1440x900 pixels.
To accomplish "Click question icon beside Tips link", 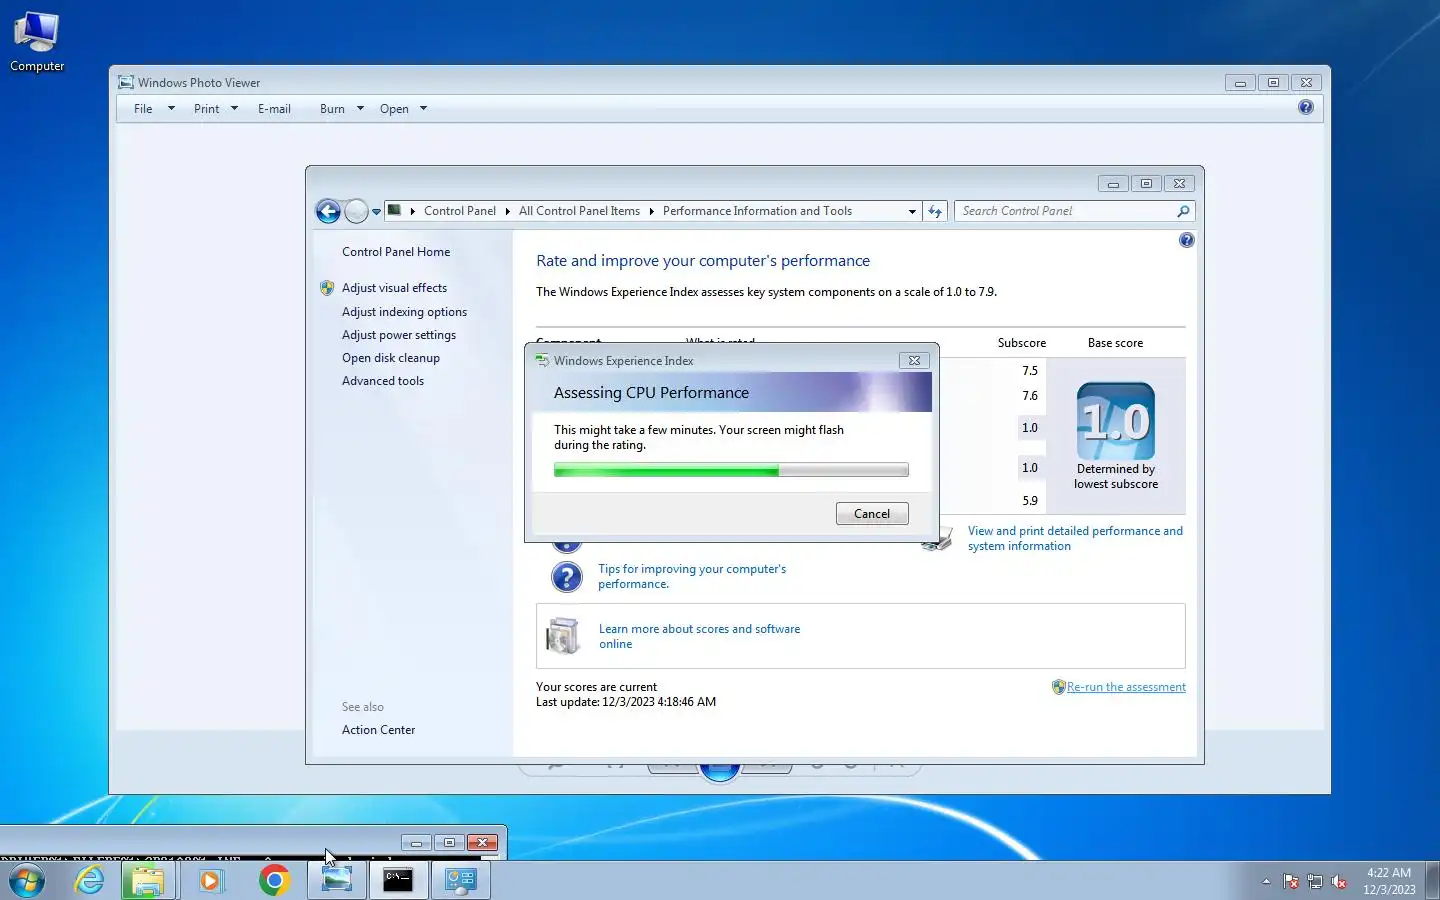I will click(x=567, y=577).
